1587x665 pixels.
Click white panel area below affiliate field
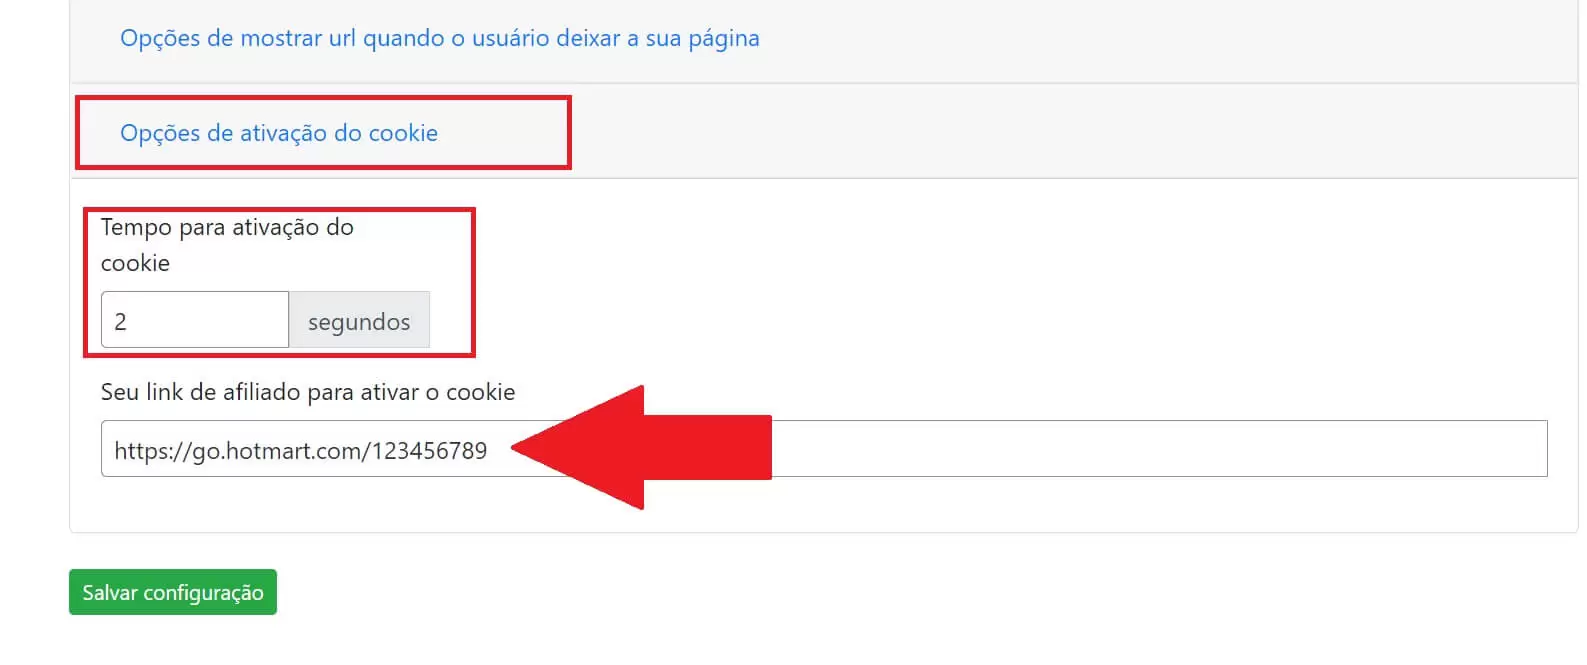tap(824, 505)
